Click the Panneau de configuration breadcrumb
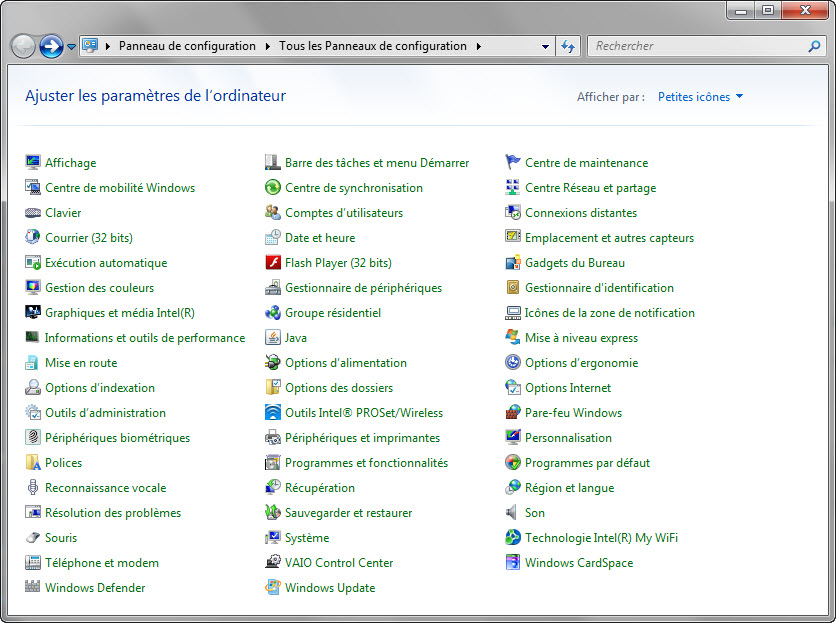Viewport: 836px width, 623px height. pyautogui.click(x=187, y=46)
